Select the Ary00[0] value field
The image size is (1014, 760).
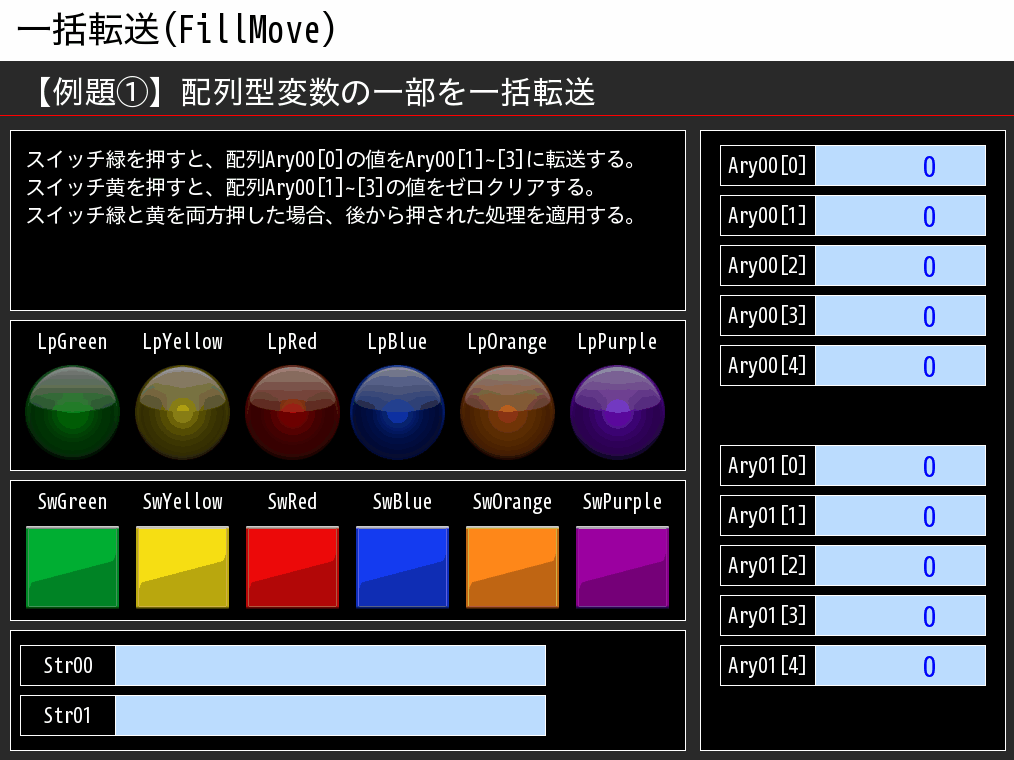(900, 166)
